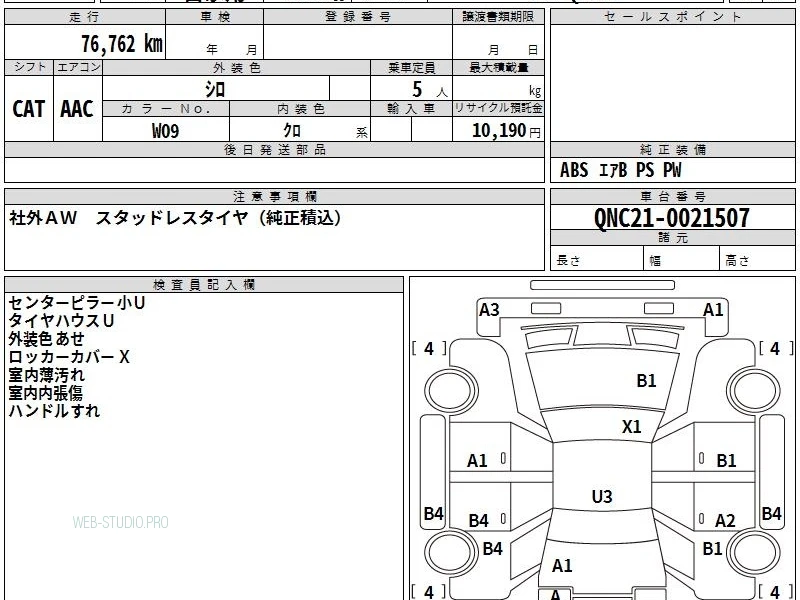This screenshot has width=800, height=600.
Task: Click the 高さ dimension label
Action: click(x=737, y=261)
